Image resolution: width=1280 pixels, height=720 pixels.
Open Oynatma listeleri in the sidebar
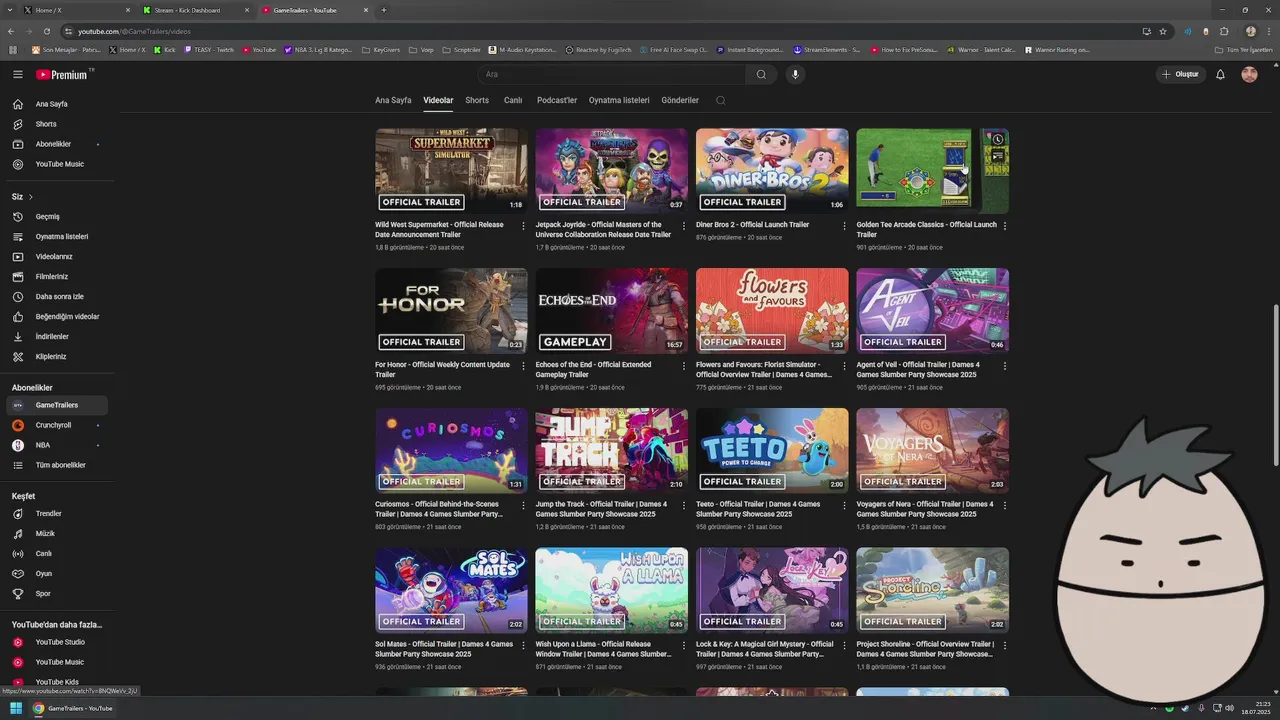click(57, 237)
